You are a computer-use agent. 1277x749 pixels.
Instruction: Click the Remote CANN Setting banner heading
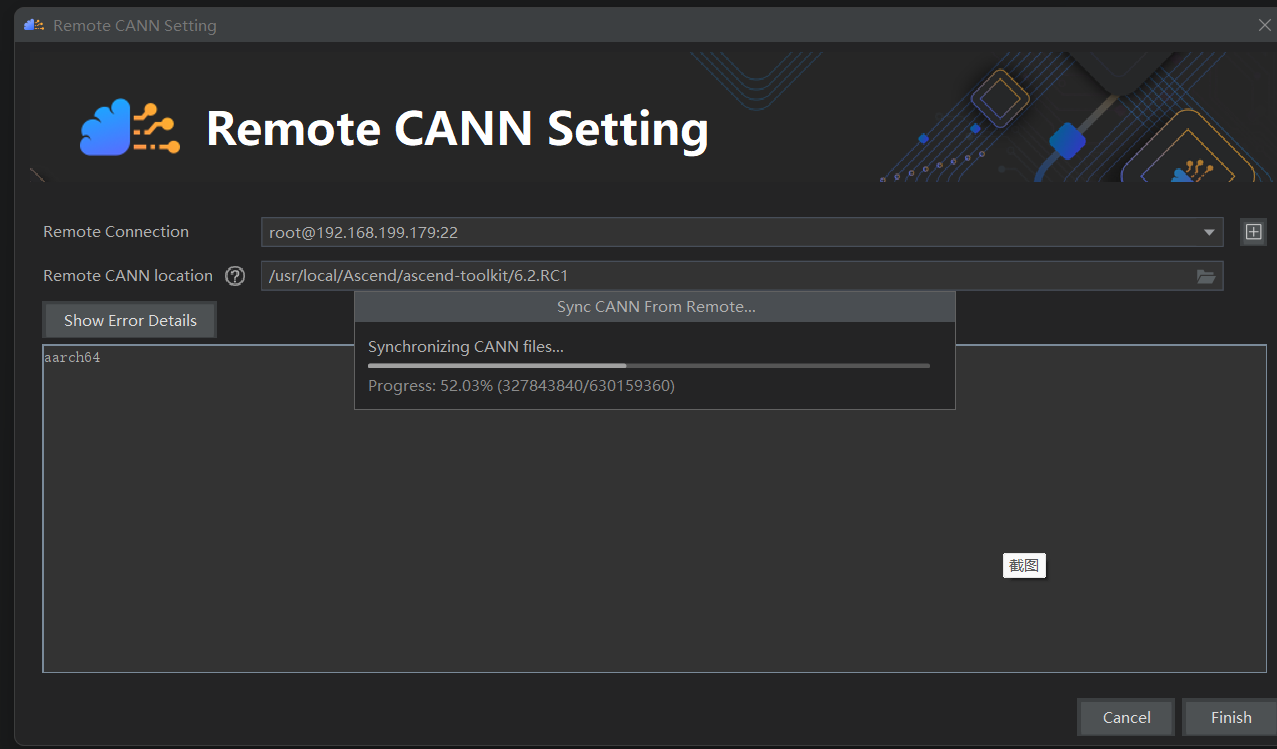457,129
